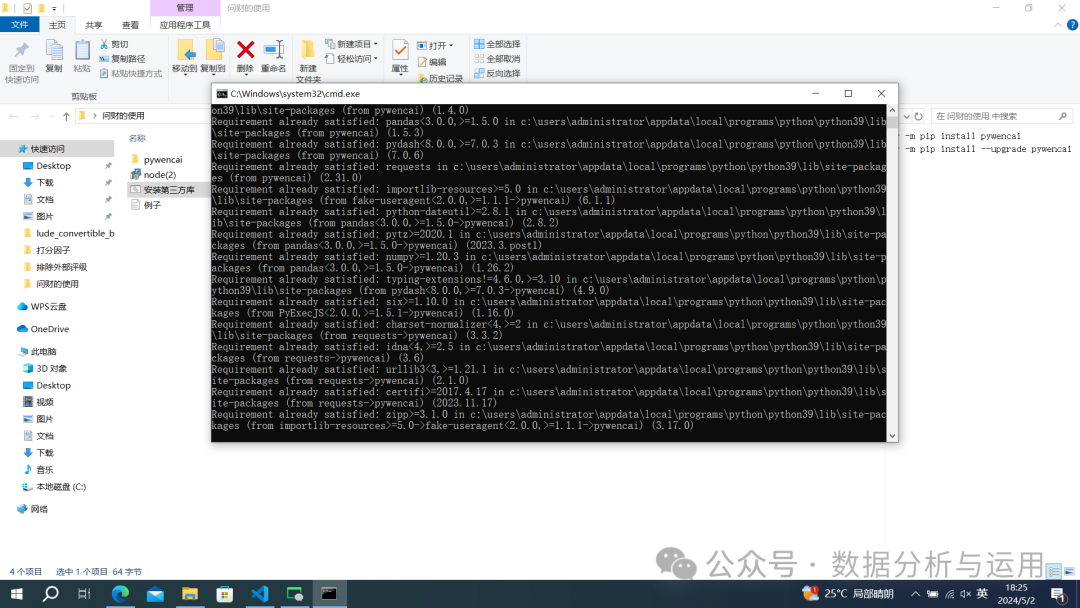1080x608 pixels.
Task: Open quick access toolbar customize arrow
Action: point(54,8)
